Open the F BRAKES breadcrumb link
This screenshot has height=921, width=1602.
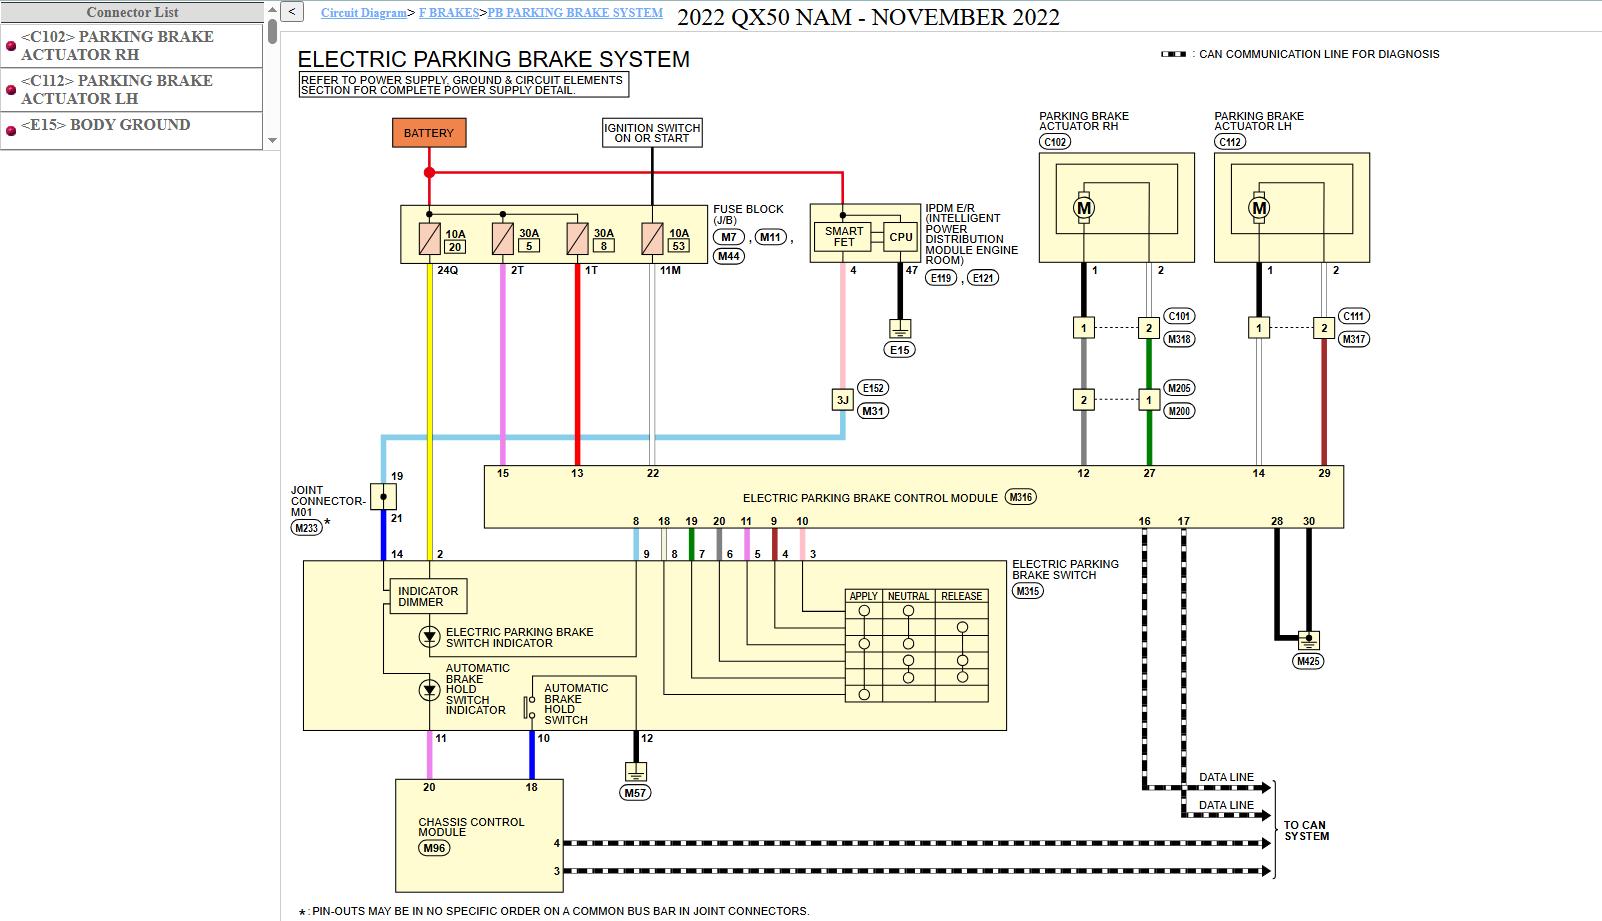[448, 13]
